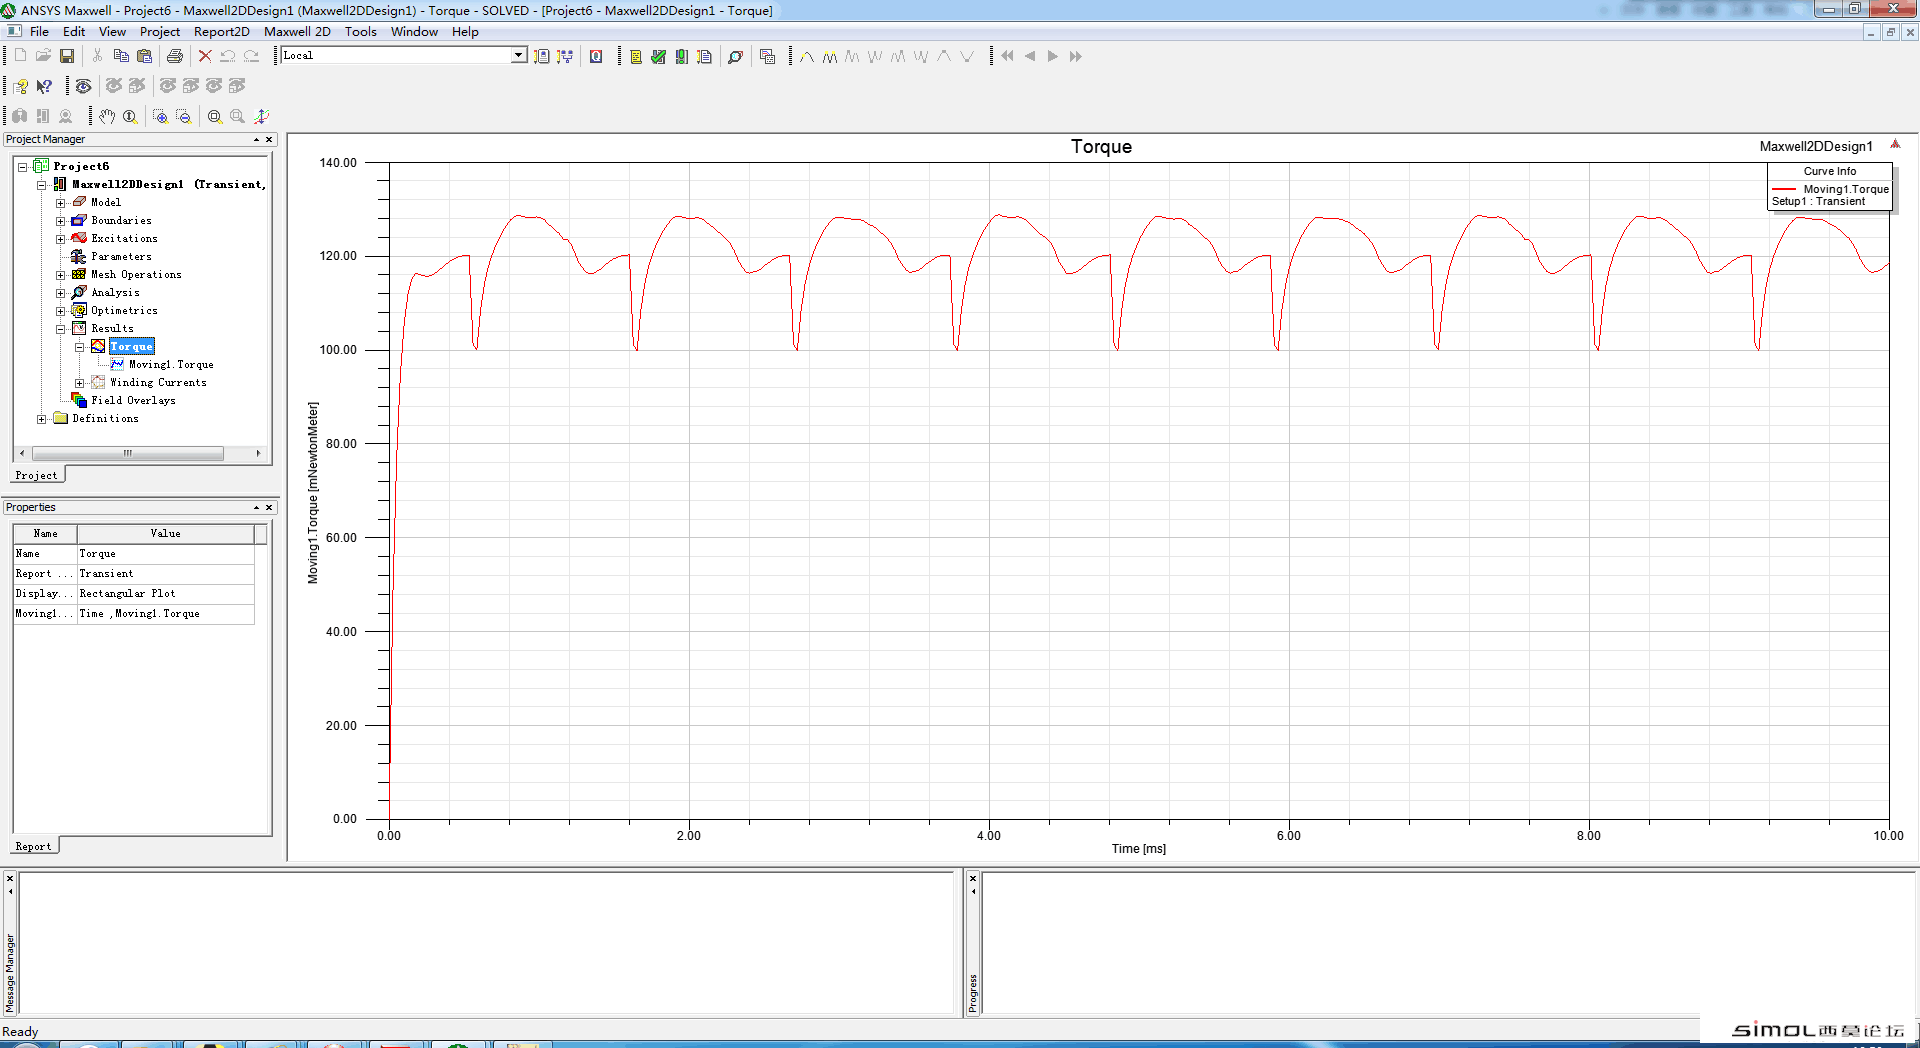Click the skip-to-first-frame animation button
This screenshot has width=1920, height=1048.
click(x=1007, y=56)
